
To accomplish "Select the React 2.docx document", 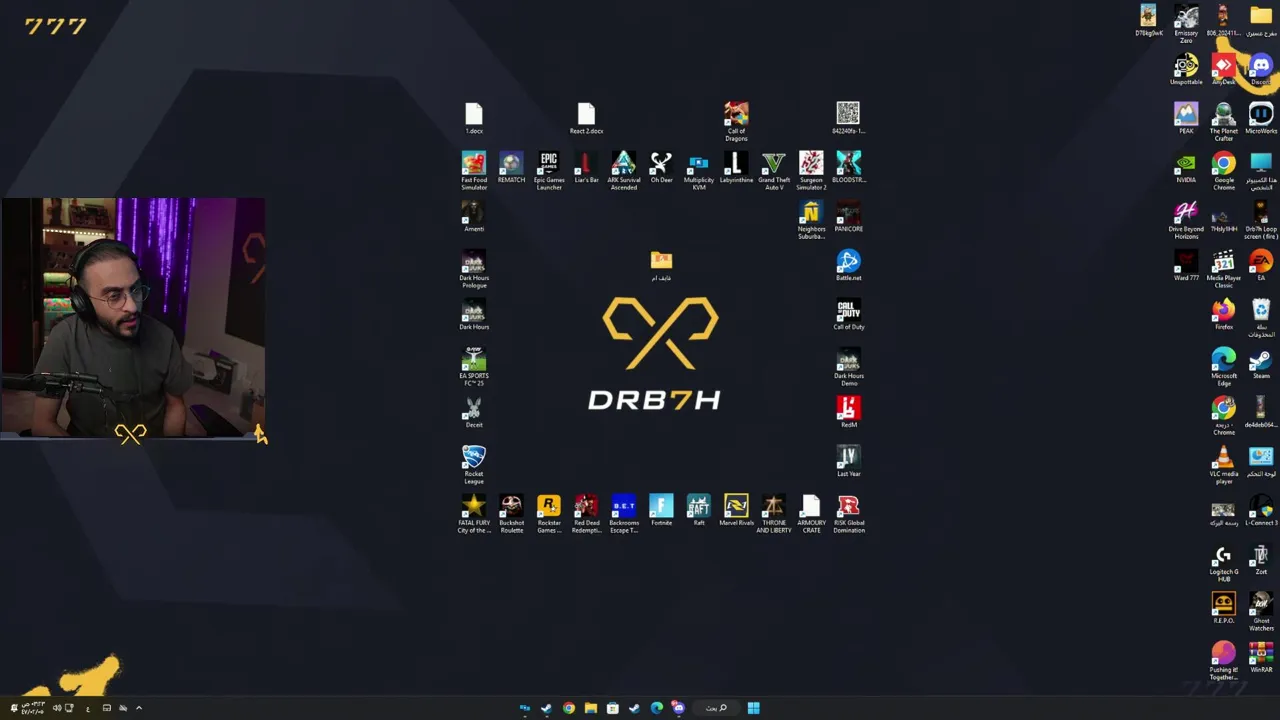I will pos(586,118).
